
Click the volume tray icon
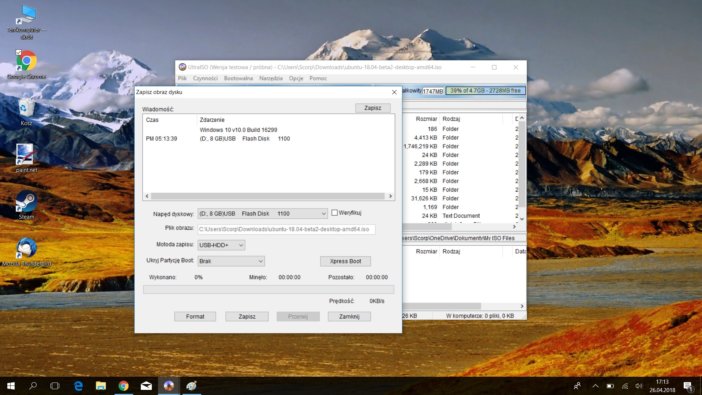(639, 386)
